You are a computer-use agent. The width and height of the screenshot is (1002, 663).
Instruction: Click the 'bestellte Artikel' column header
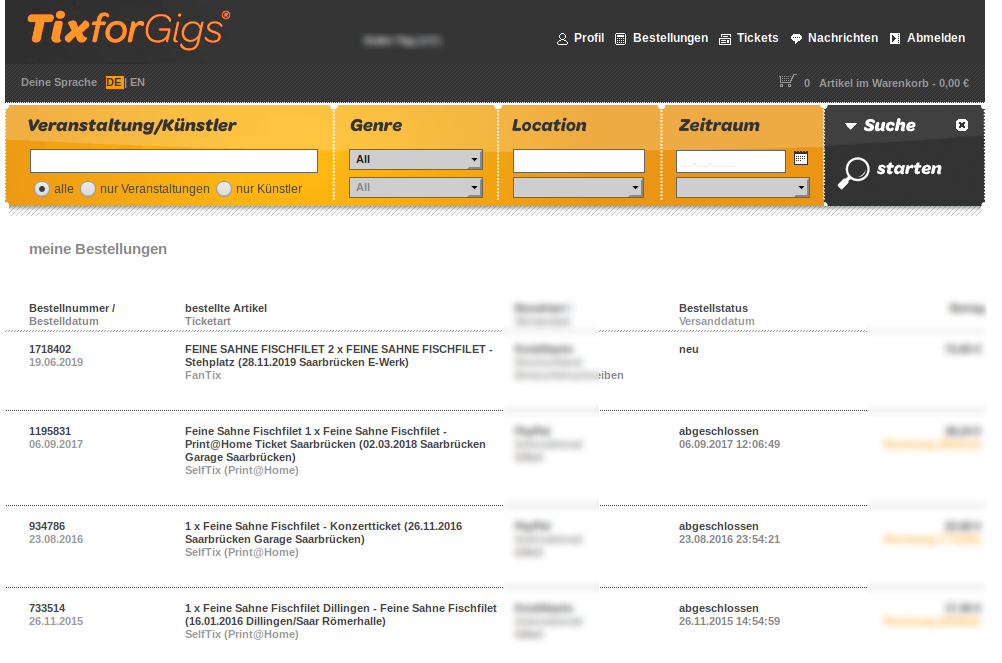(x=226, y=308)
